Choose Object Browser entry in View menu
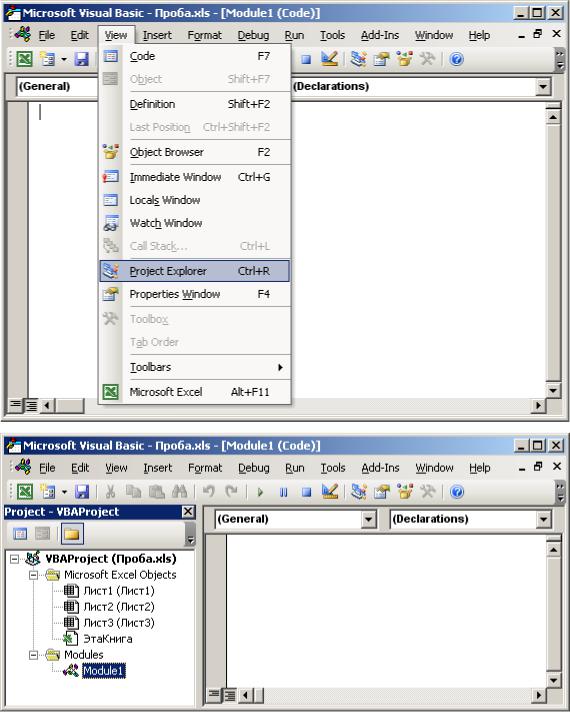 pyautogui.click(x=195, y=152)
